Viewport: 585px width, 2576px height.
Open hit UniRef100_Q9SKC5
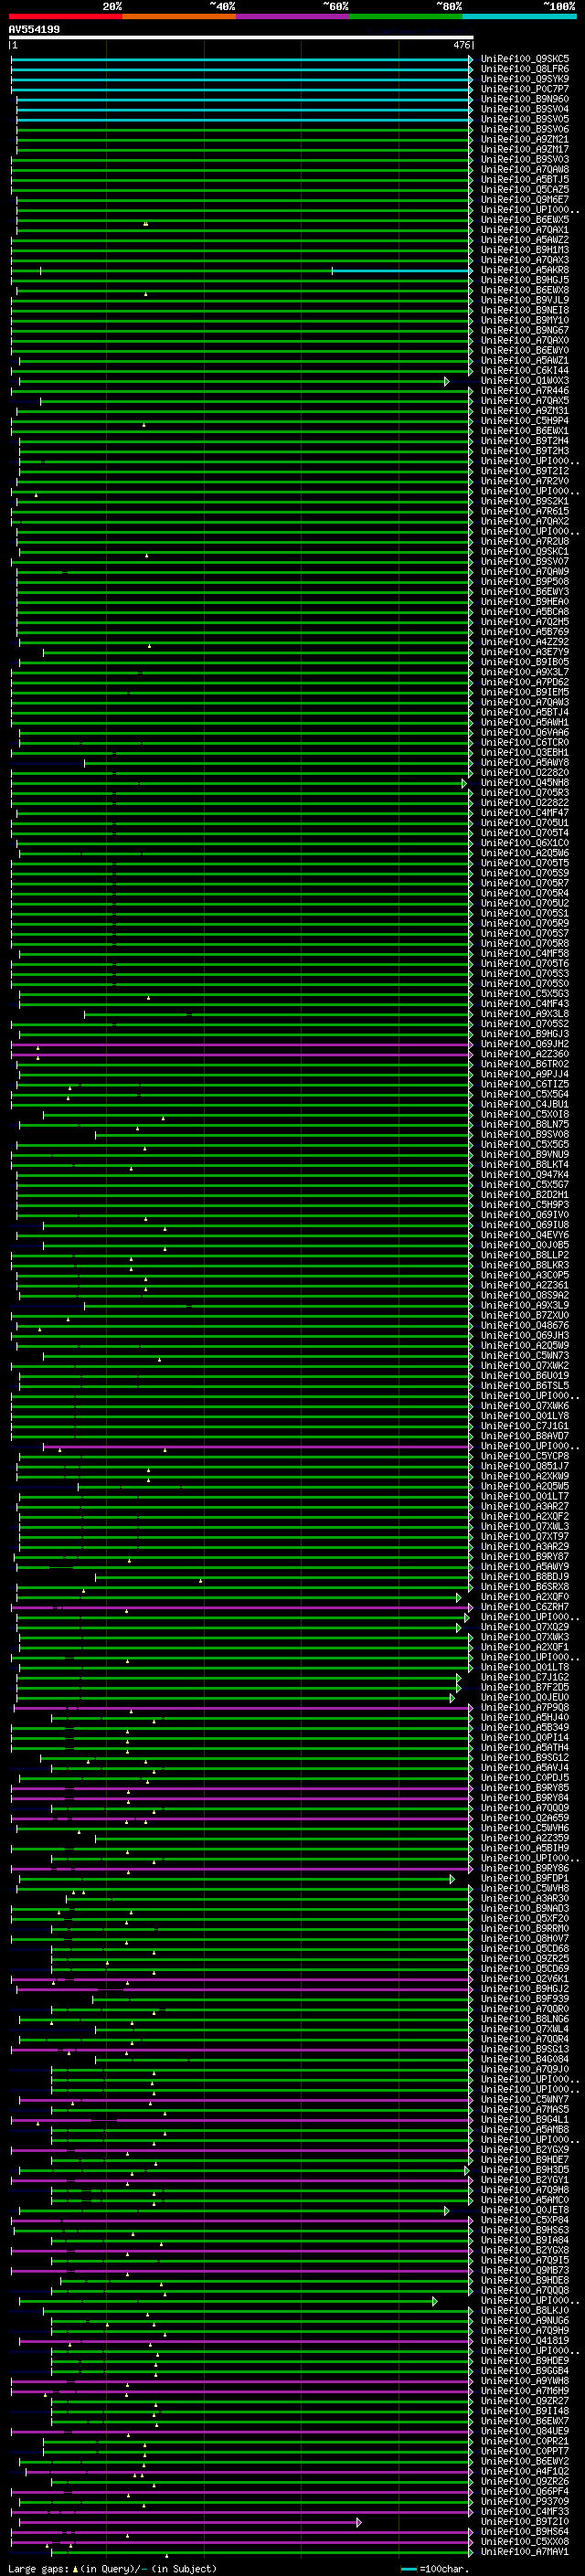pyautogui.click(x=525, y=59)
